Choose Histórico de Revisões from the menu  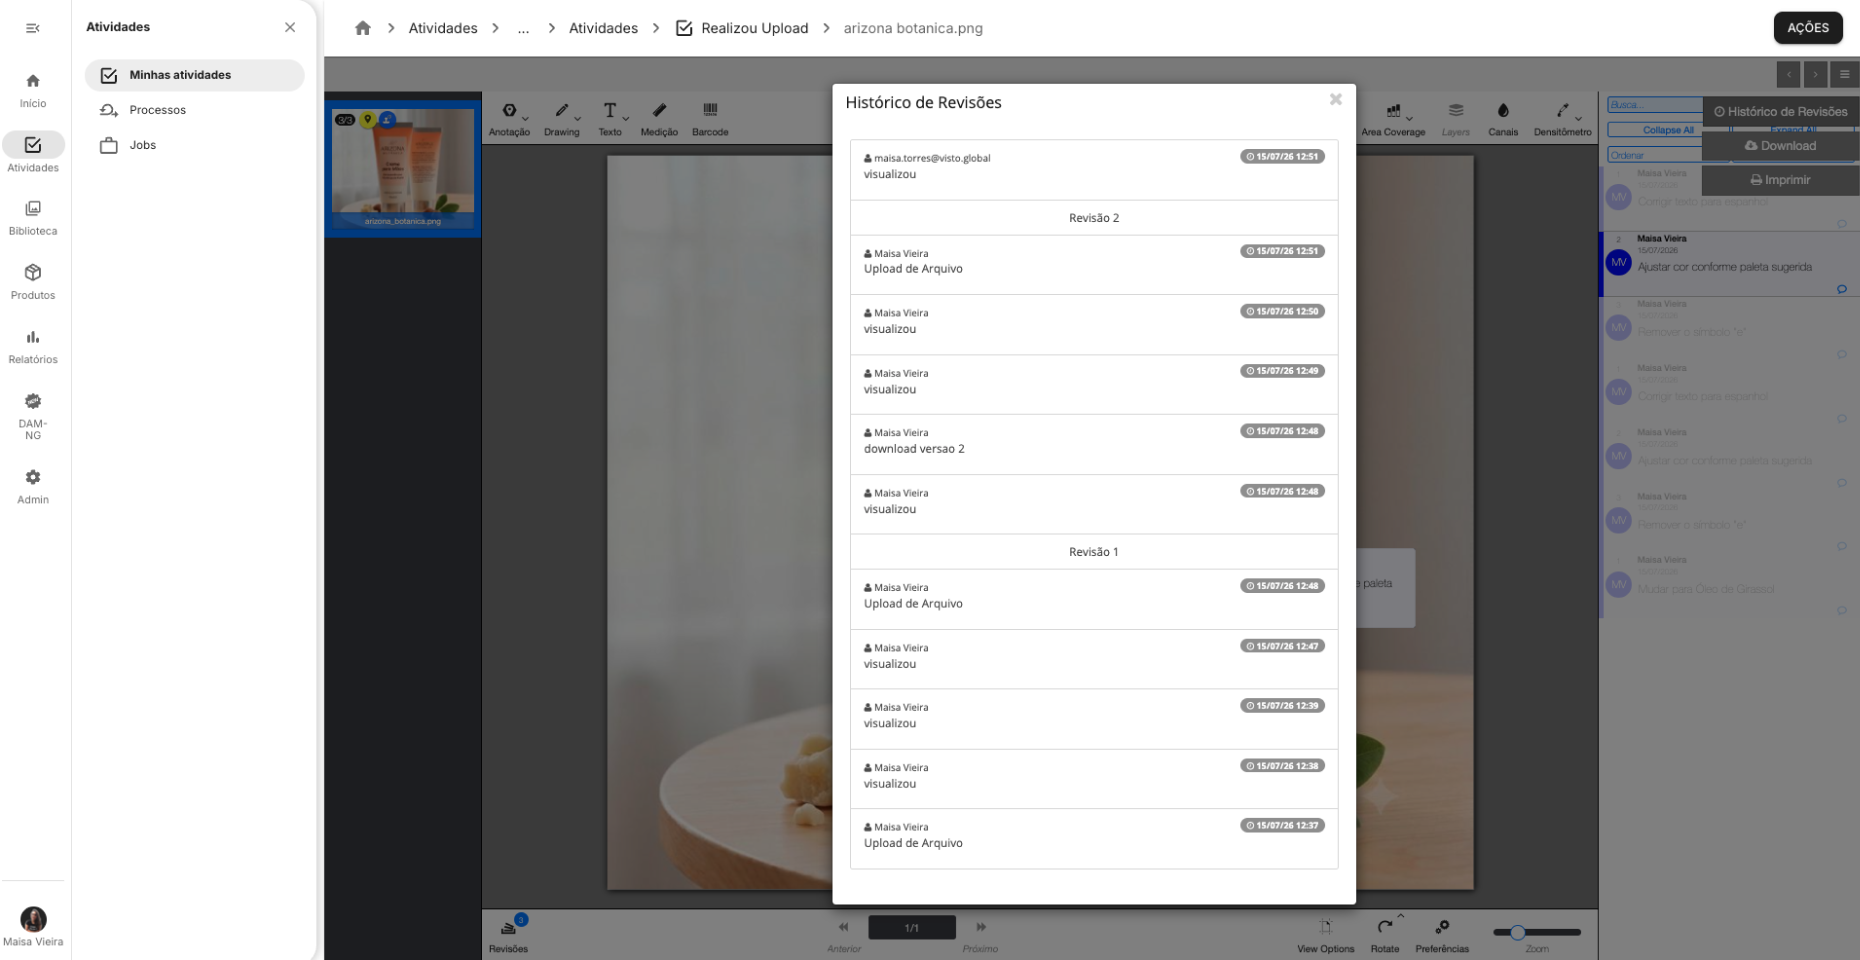tap(1780, 112)
